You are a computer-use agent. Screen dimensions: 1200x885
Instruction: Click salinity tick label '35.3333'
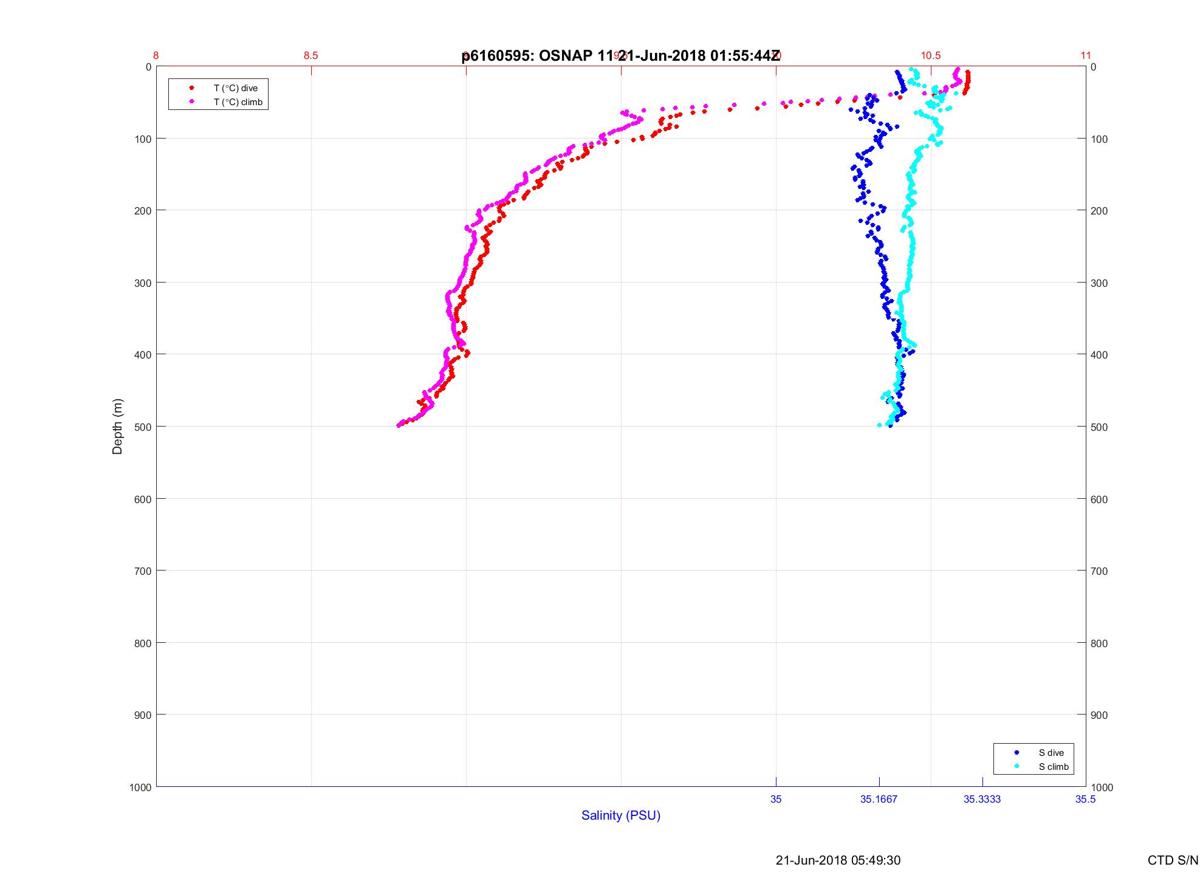tap(982, 799)
